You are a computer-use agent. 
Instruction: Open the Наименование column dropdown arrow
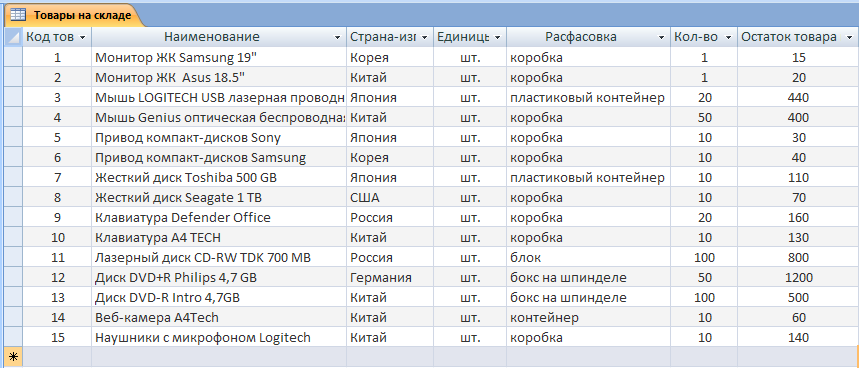click(x=337, y=37)
